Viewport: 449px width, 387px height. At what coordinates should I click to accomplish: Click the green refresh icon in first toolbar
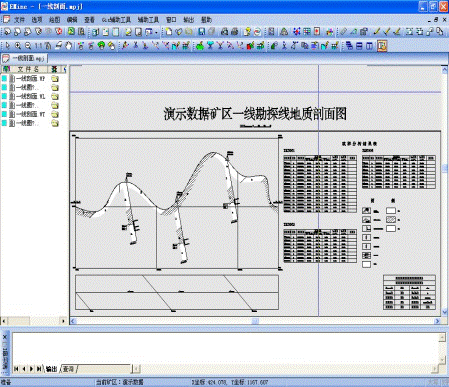pyautogui.click(x=71, y=32)
